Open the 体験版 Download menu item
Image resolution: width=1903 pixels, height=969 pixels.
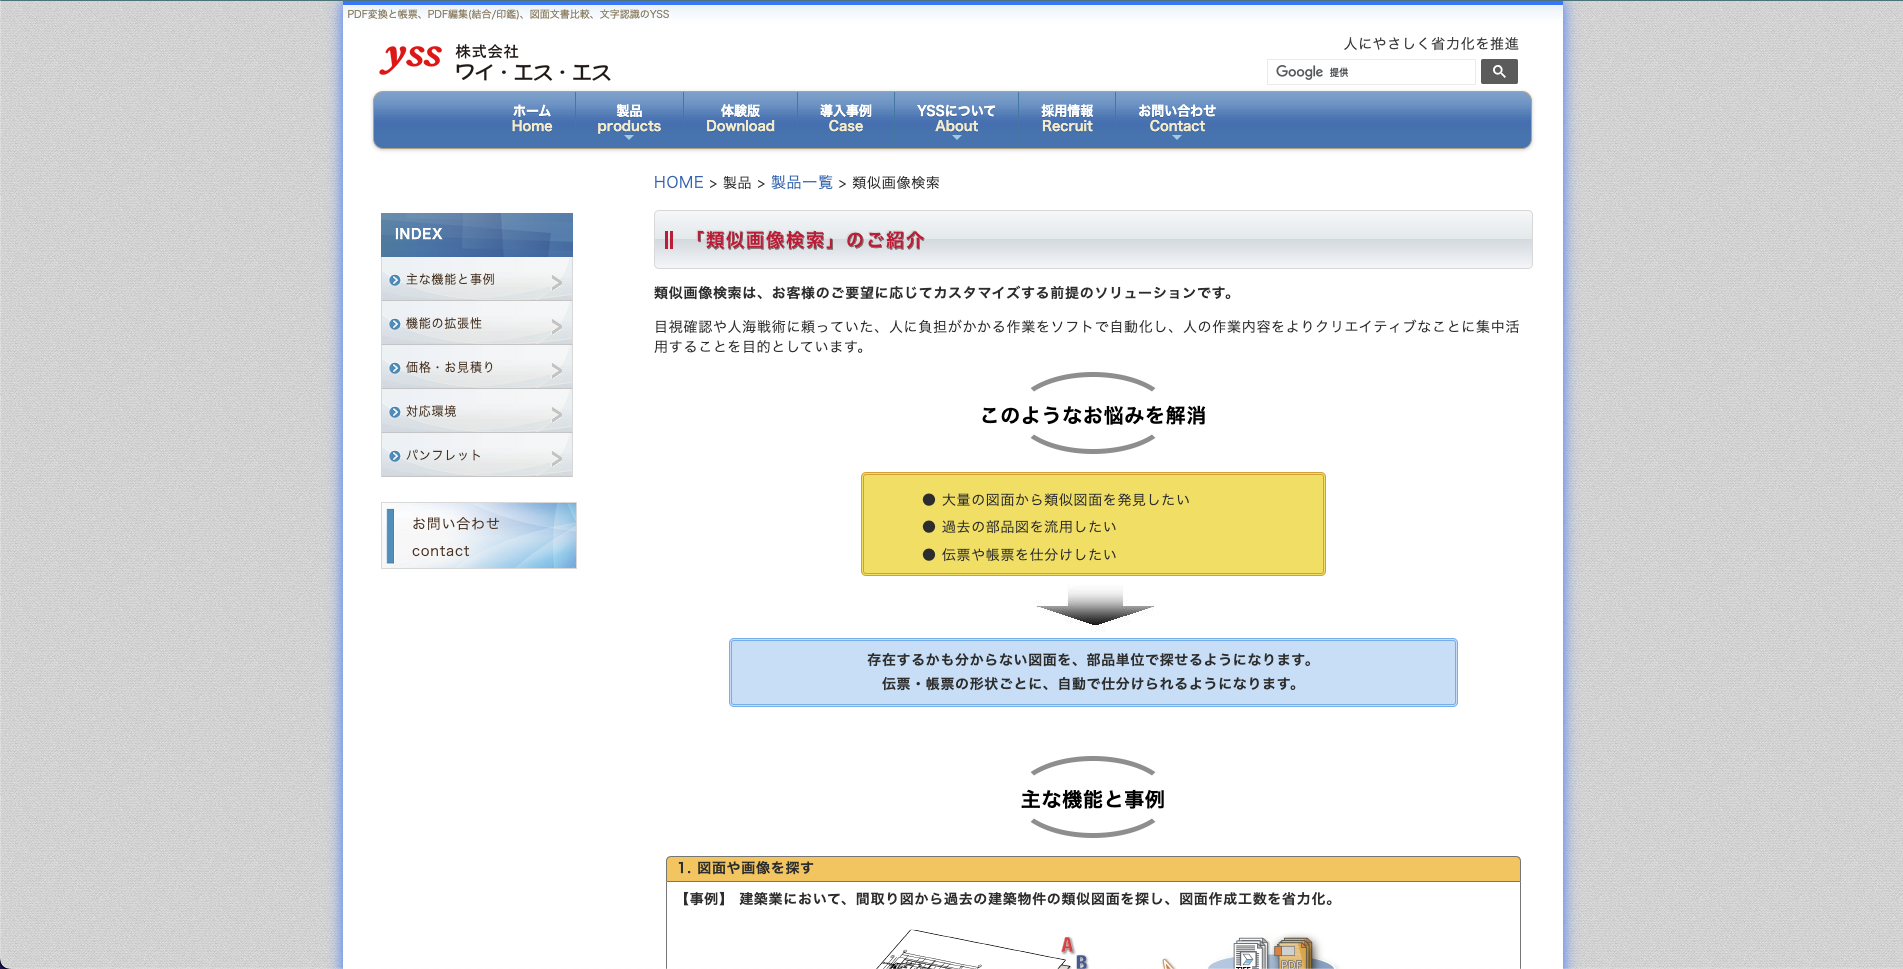coord(740,119)
